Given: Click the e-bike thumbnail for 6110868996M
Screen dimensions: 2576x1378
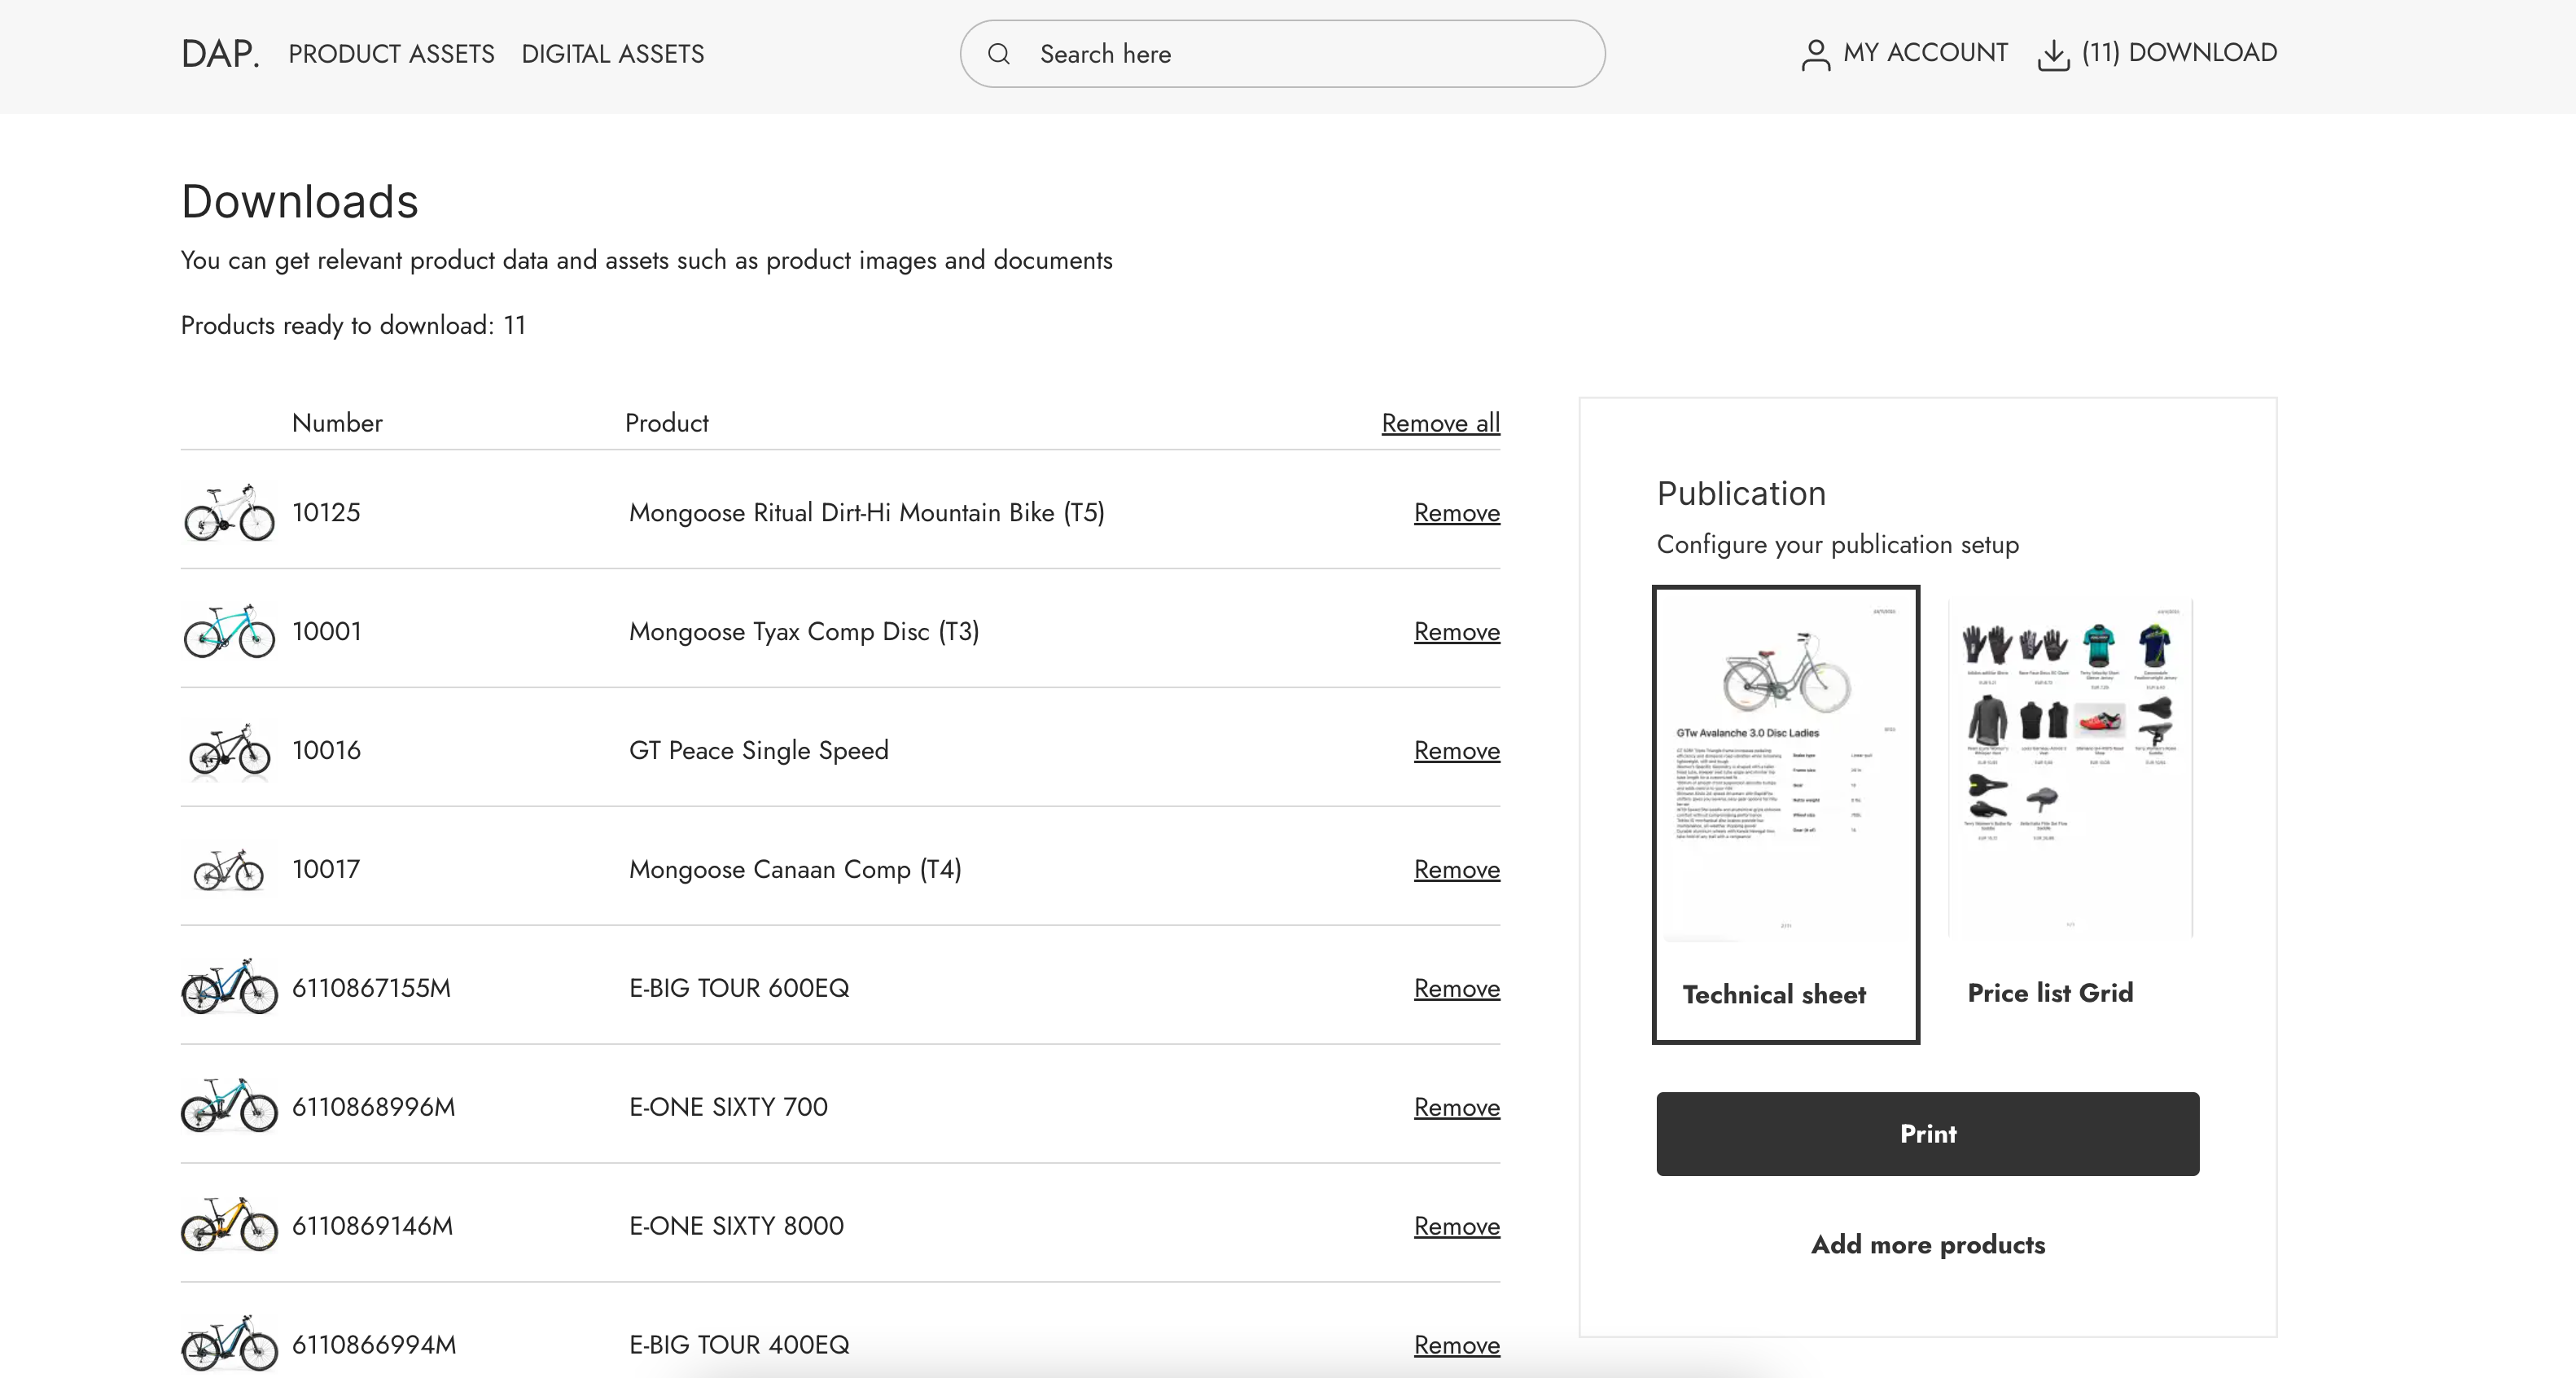Looking at the screenshot, I should pyautogui.click(x=229, y=1106).
